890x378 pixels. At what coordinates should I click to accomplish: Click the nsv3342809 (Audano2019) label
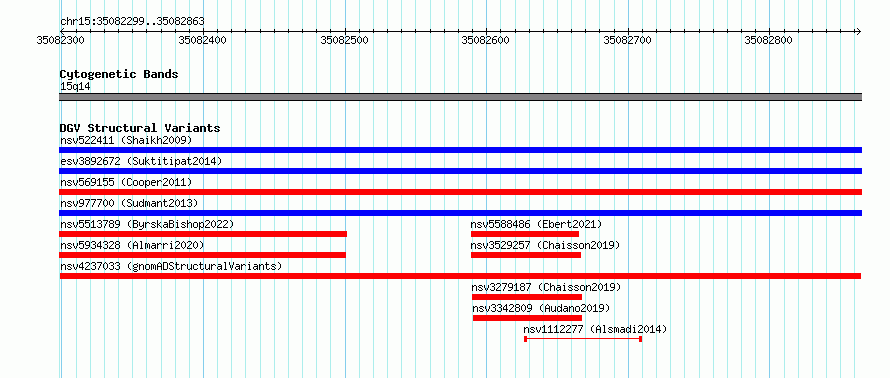tap(541, 308)
